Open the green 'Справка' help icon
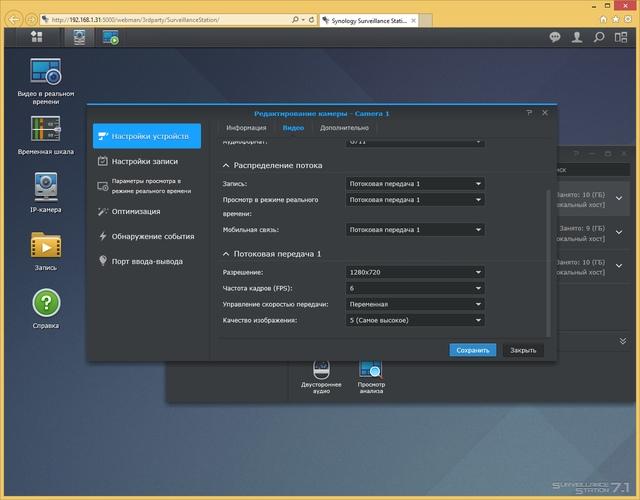The image size is (640, 500). [46, 308]
